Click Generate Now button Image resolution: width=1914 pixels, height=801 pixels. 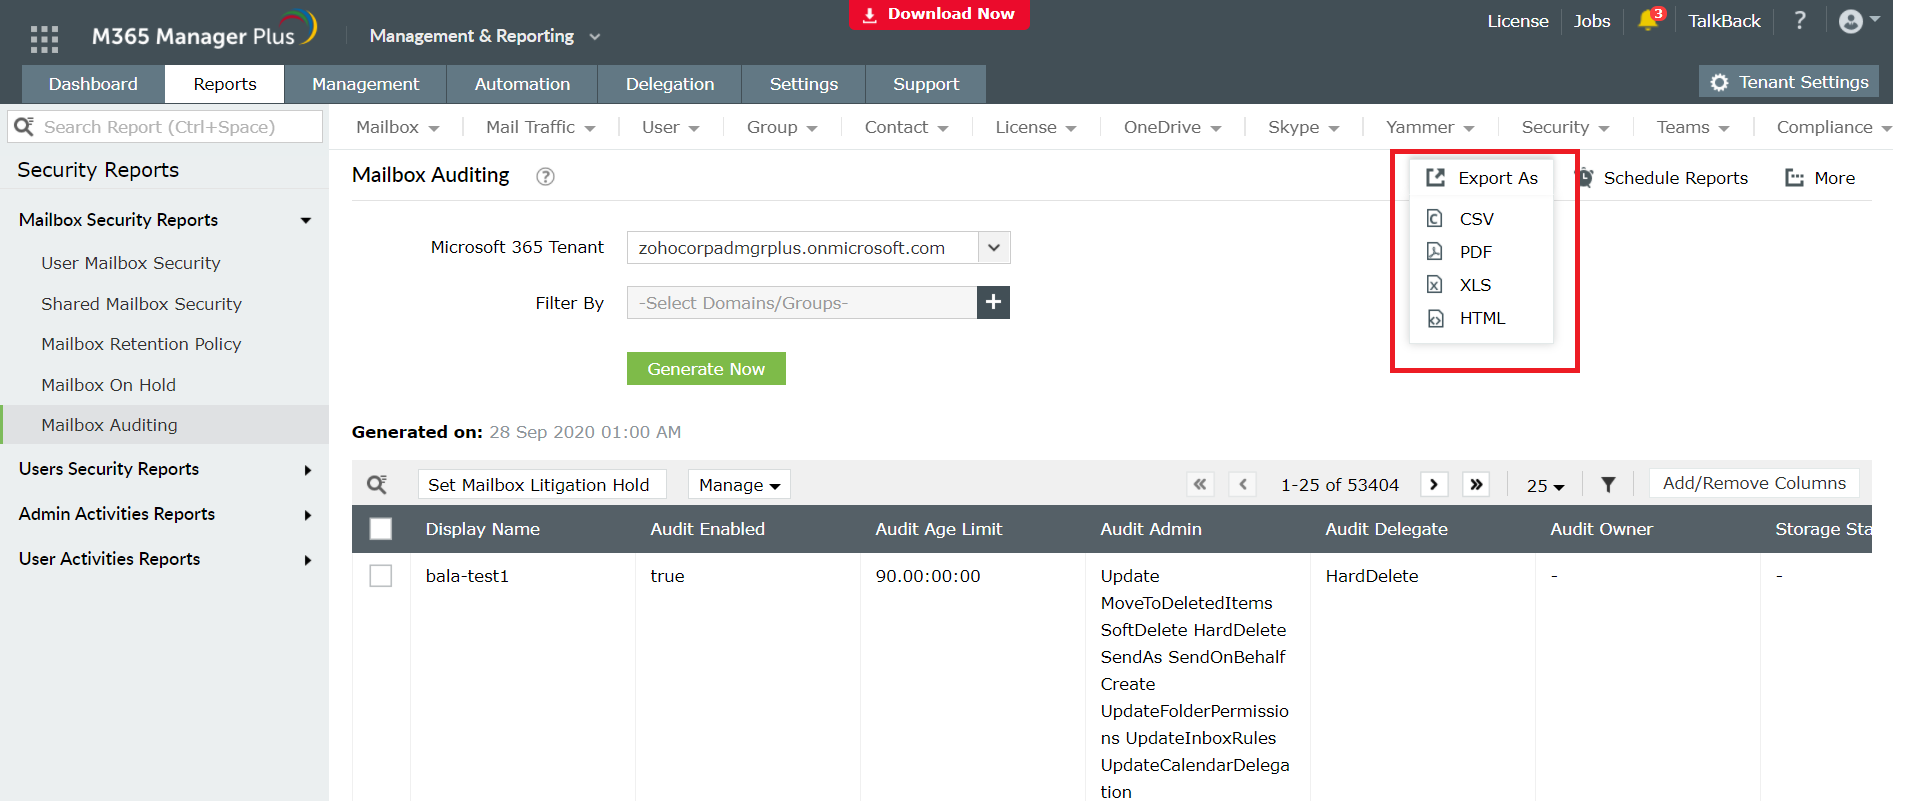click(x=706, y=368)
